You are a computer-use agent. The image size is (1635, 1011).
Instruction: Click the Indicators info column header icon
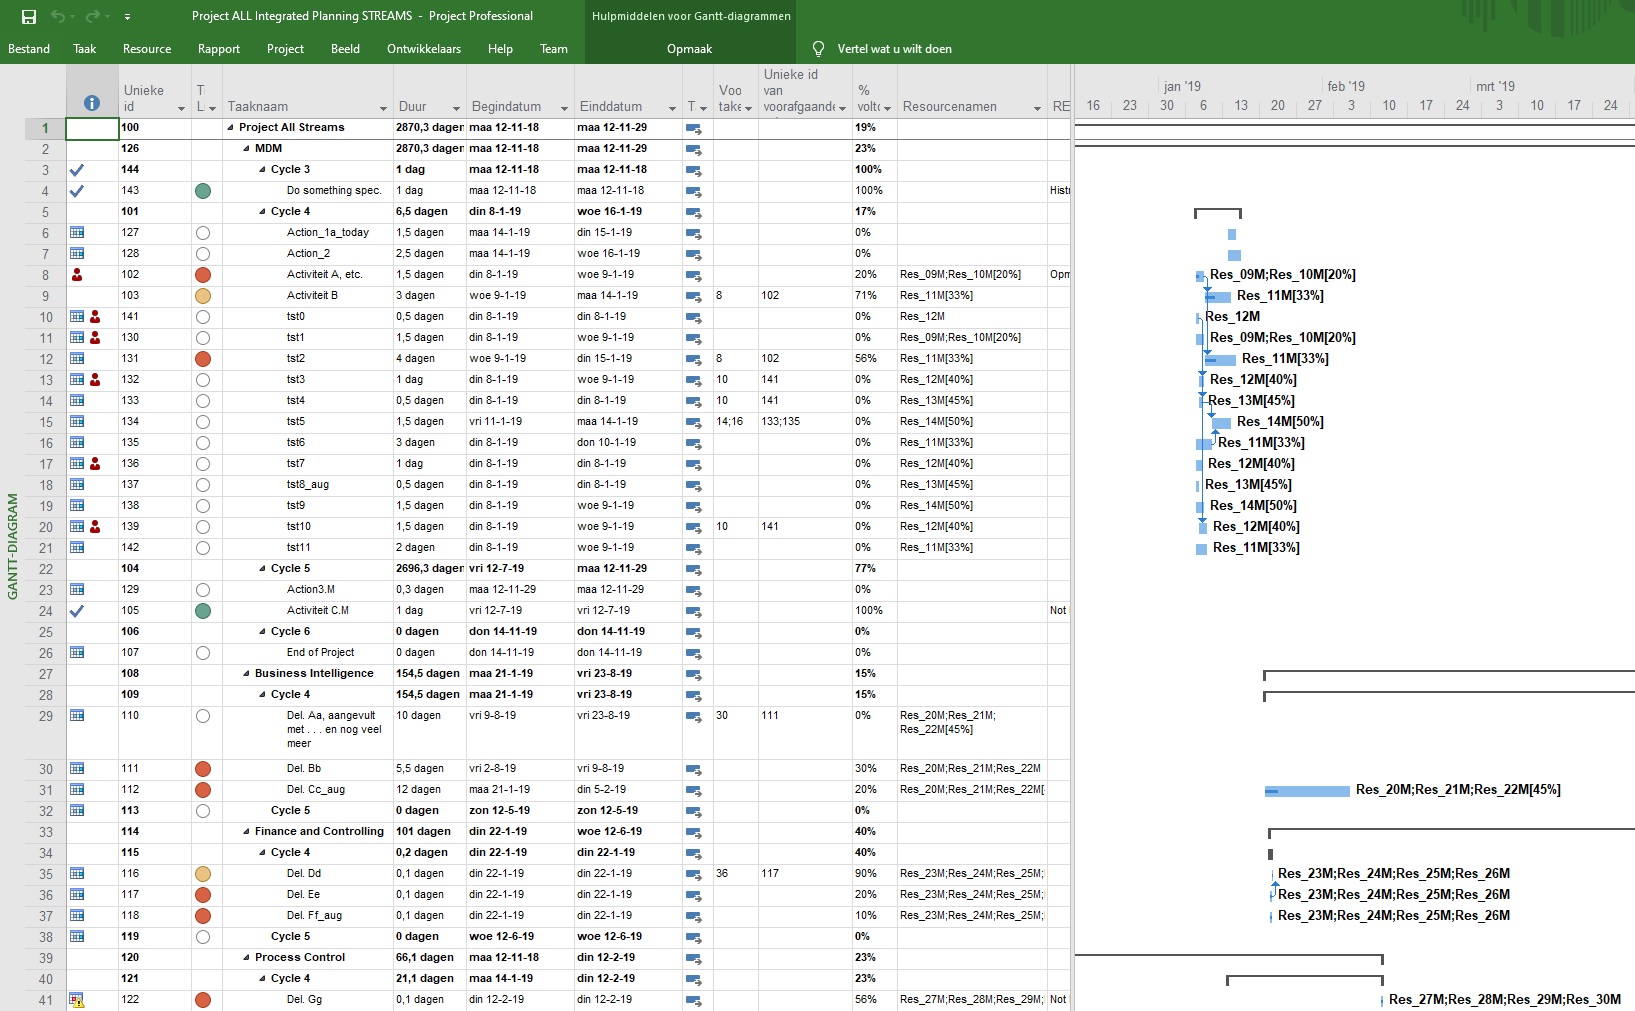point(92,103)
